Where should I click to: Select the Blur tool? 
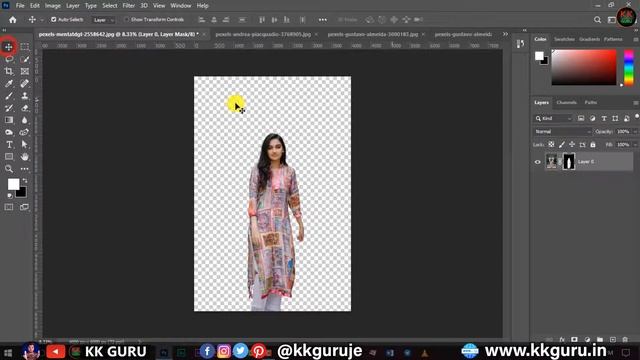(x=25, y=120)
